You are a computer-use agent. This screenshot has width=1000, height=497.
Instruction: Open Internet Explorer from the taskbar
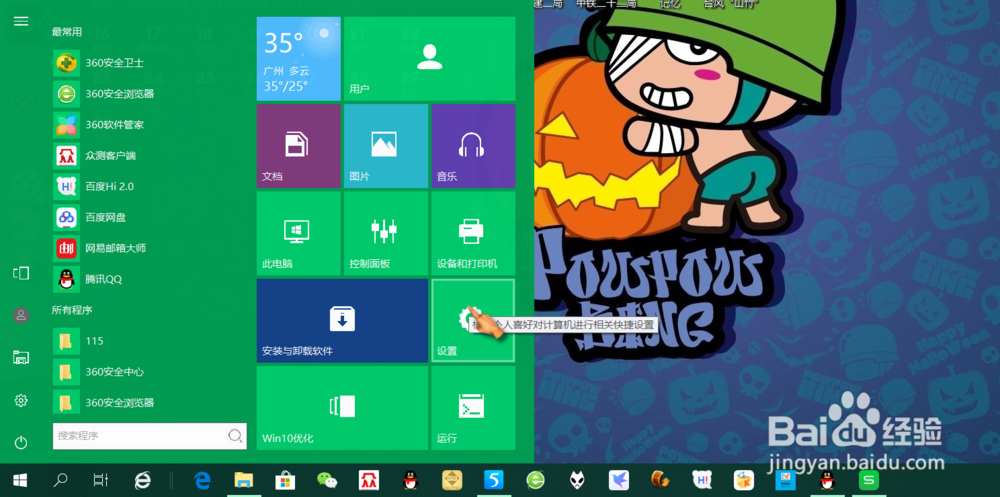tap(143, 480)
